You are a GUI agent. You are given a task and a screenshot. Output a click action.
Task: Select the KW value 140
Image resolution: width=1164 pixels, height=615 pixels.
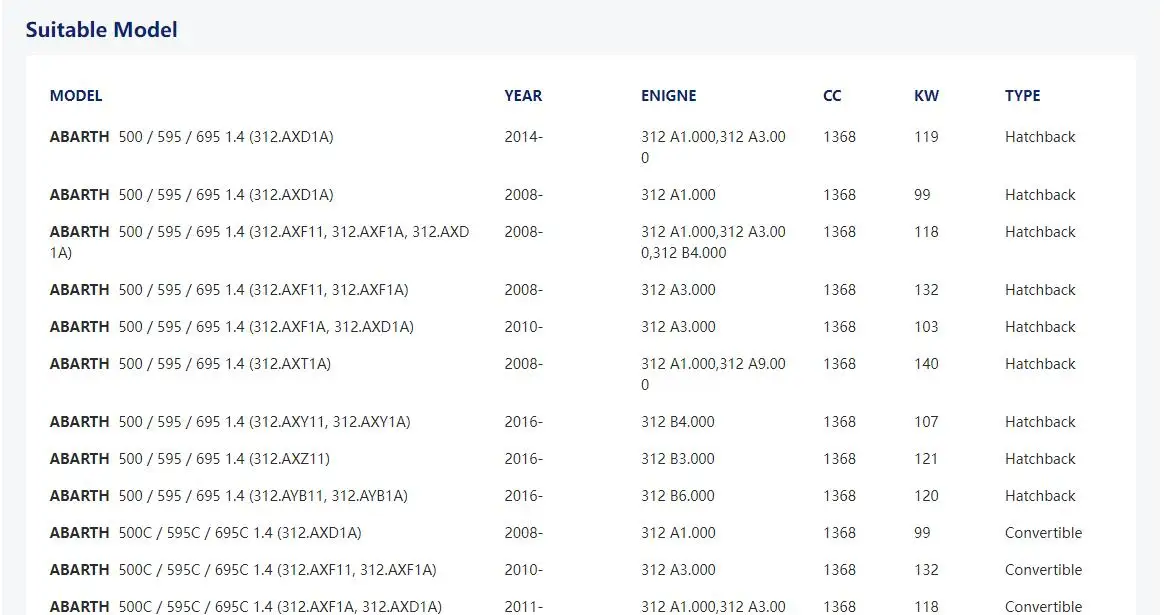(926, 364)
